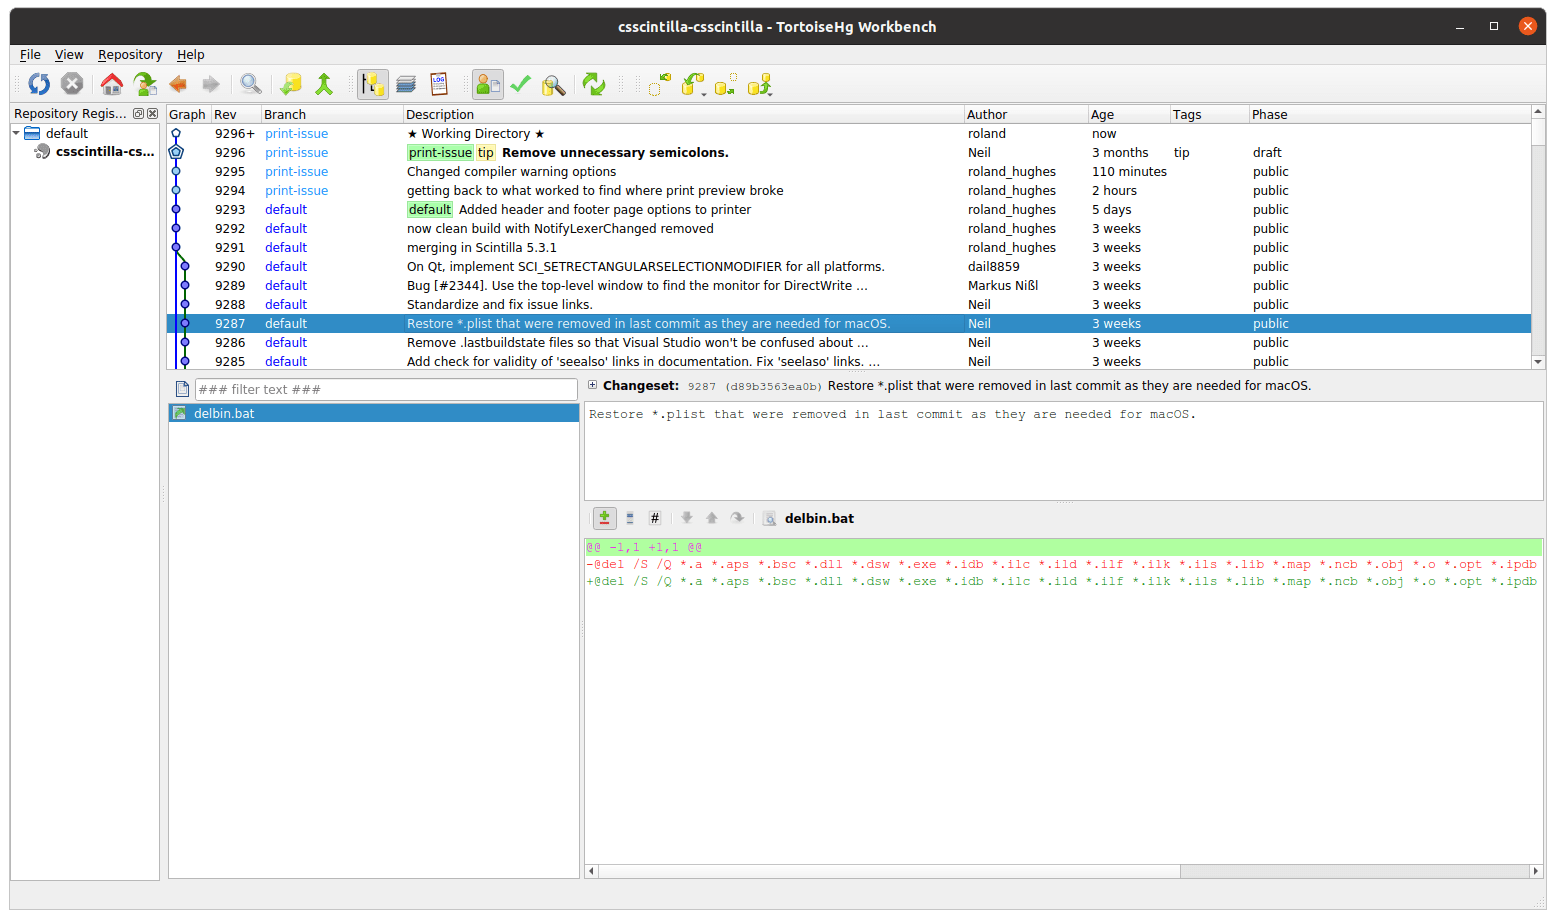Click the green Synchronize arrows icon
Viewport: 1556px width, 919px height.
594,85
